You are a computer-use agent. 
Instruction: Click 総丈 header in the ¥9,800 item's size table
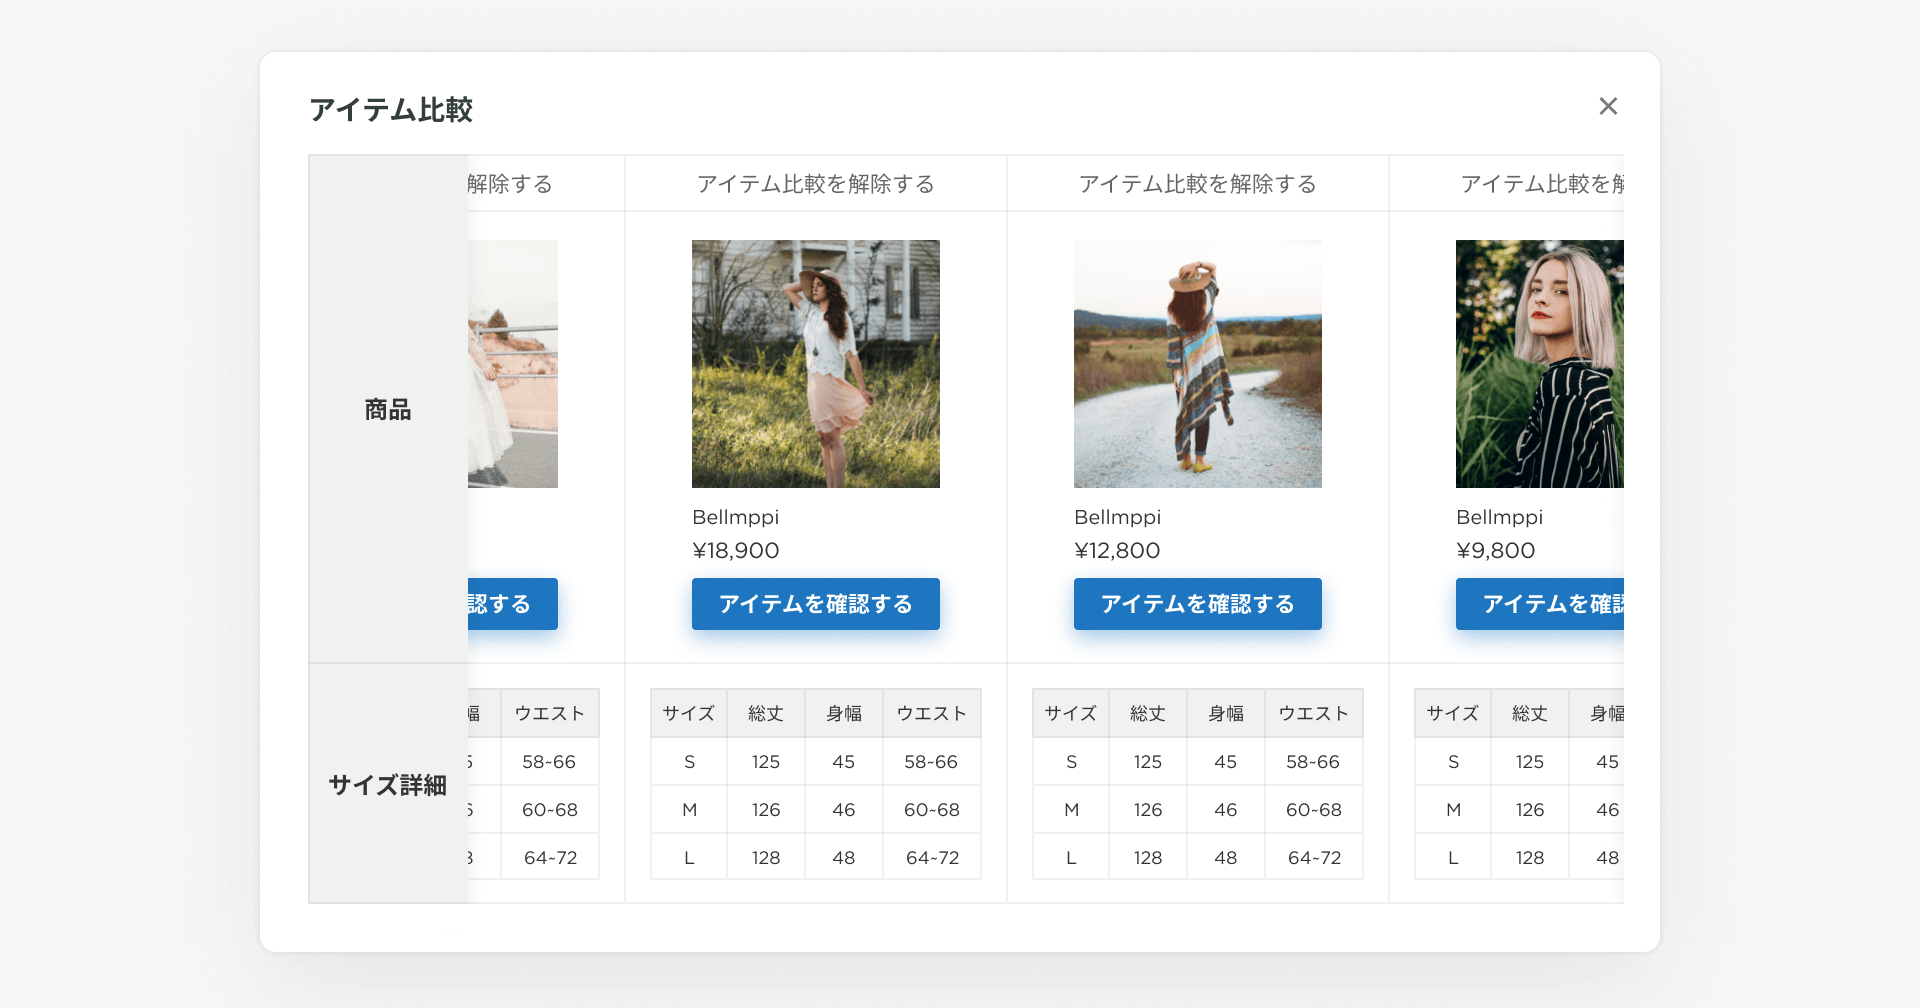tap(1530, 713)
